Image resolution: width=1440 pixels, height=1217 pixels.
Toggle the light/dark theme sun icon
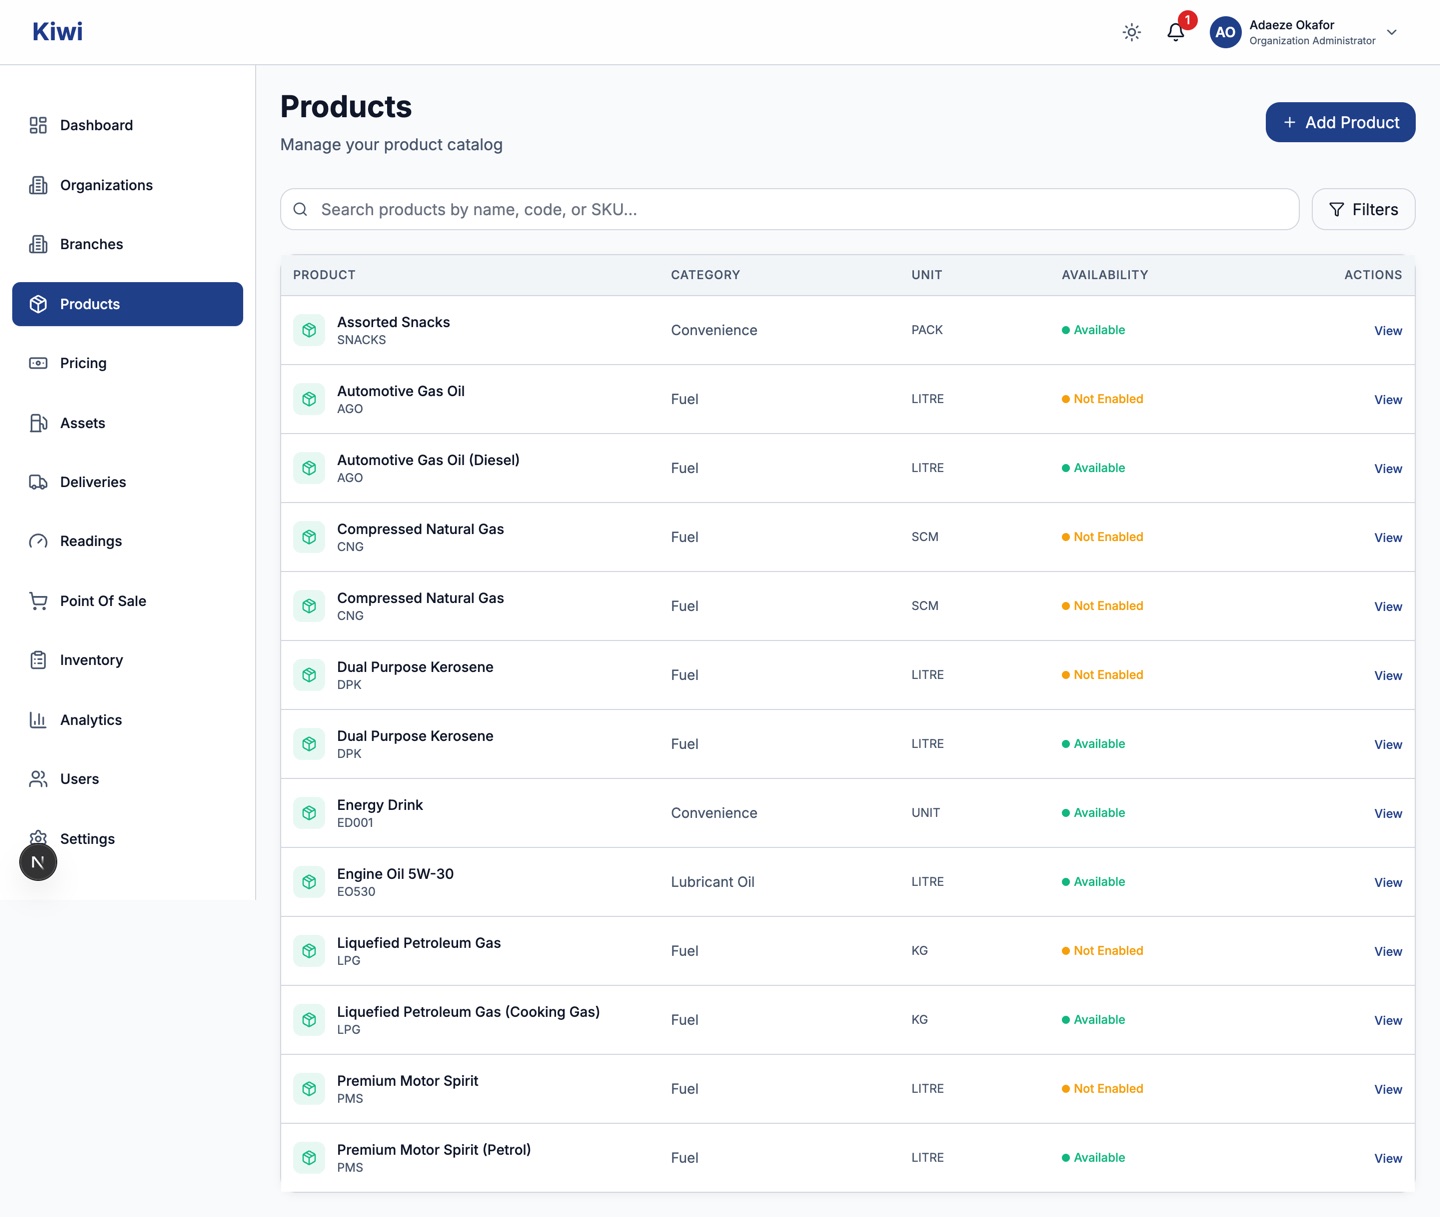click(1131, 32)
